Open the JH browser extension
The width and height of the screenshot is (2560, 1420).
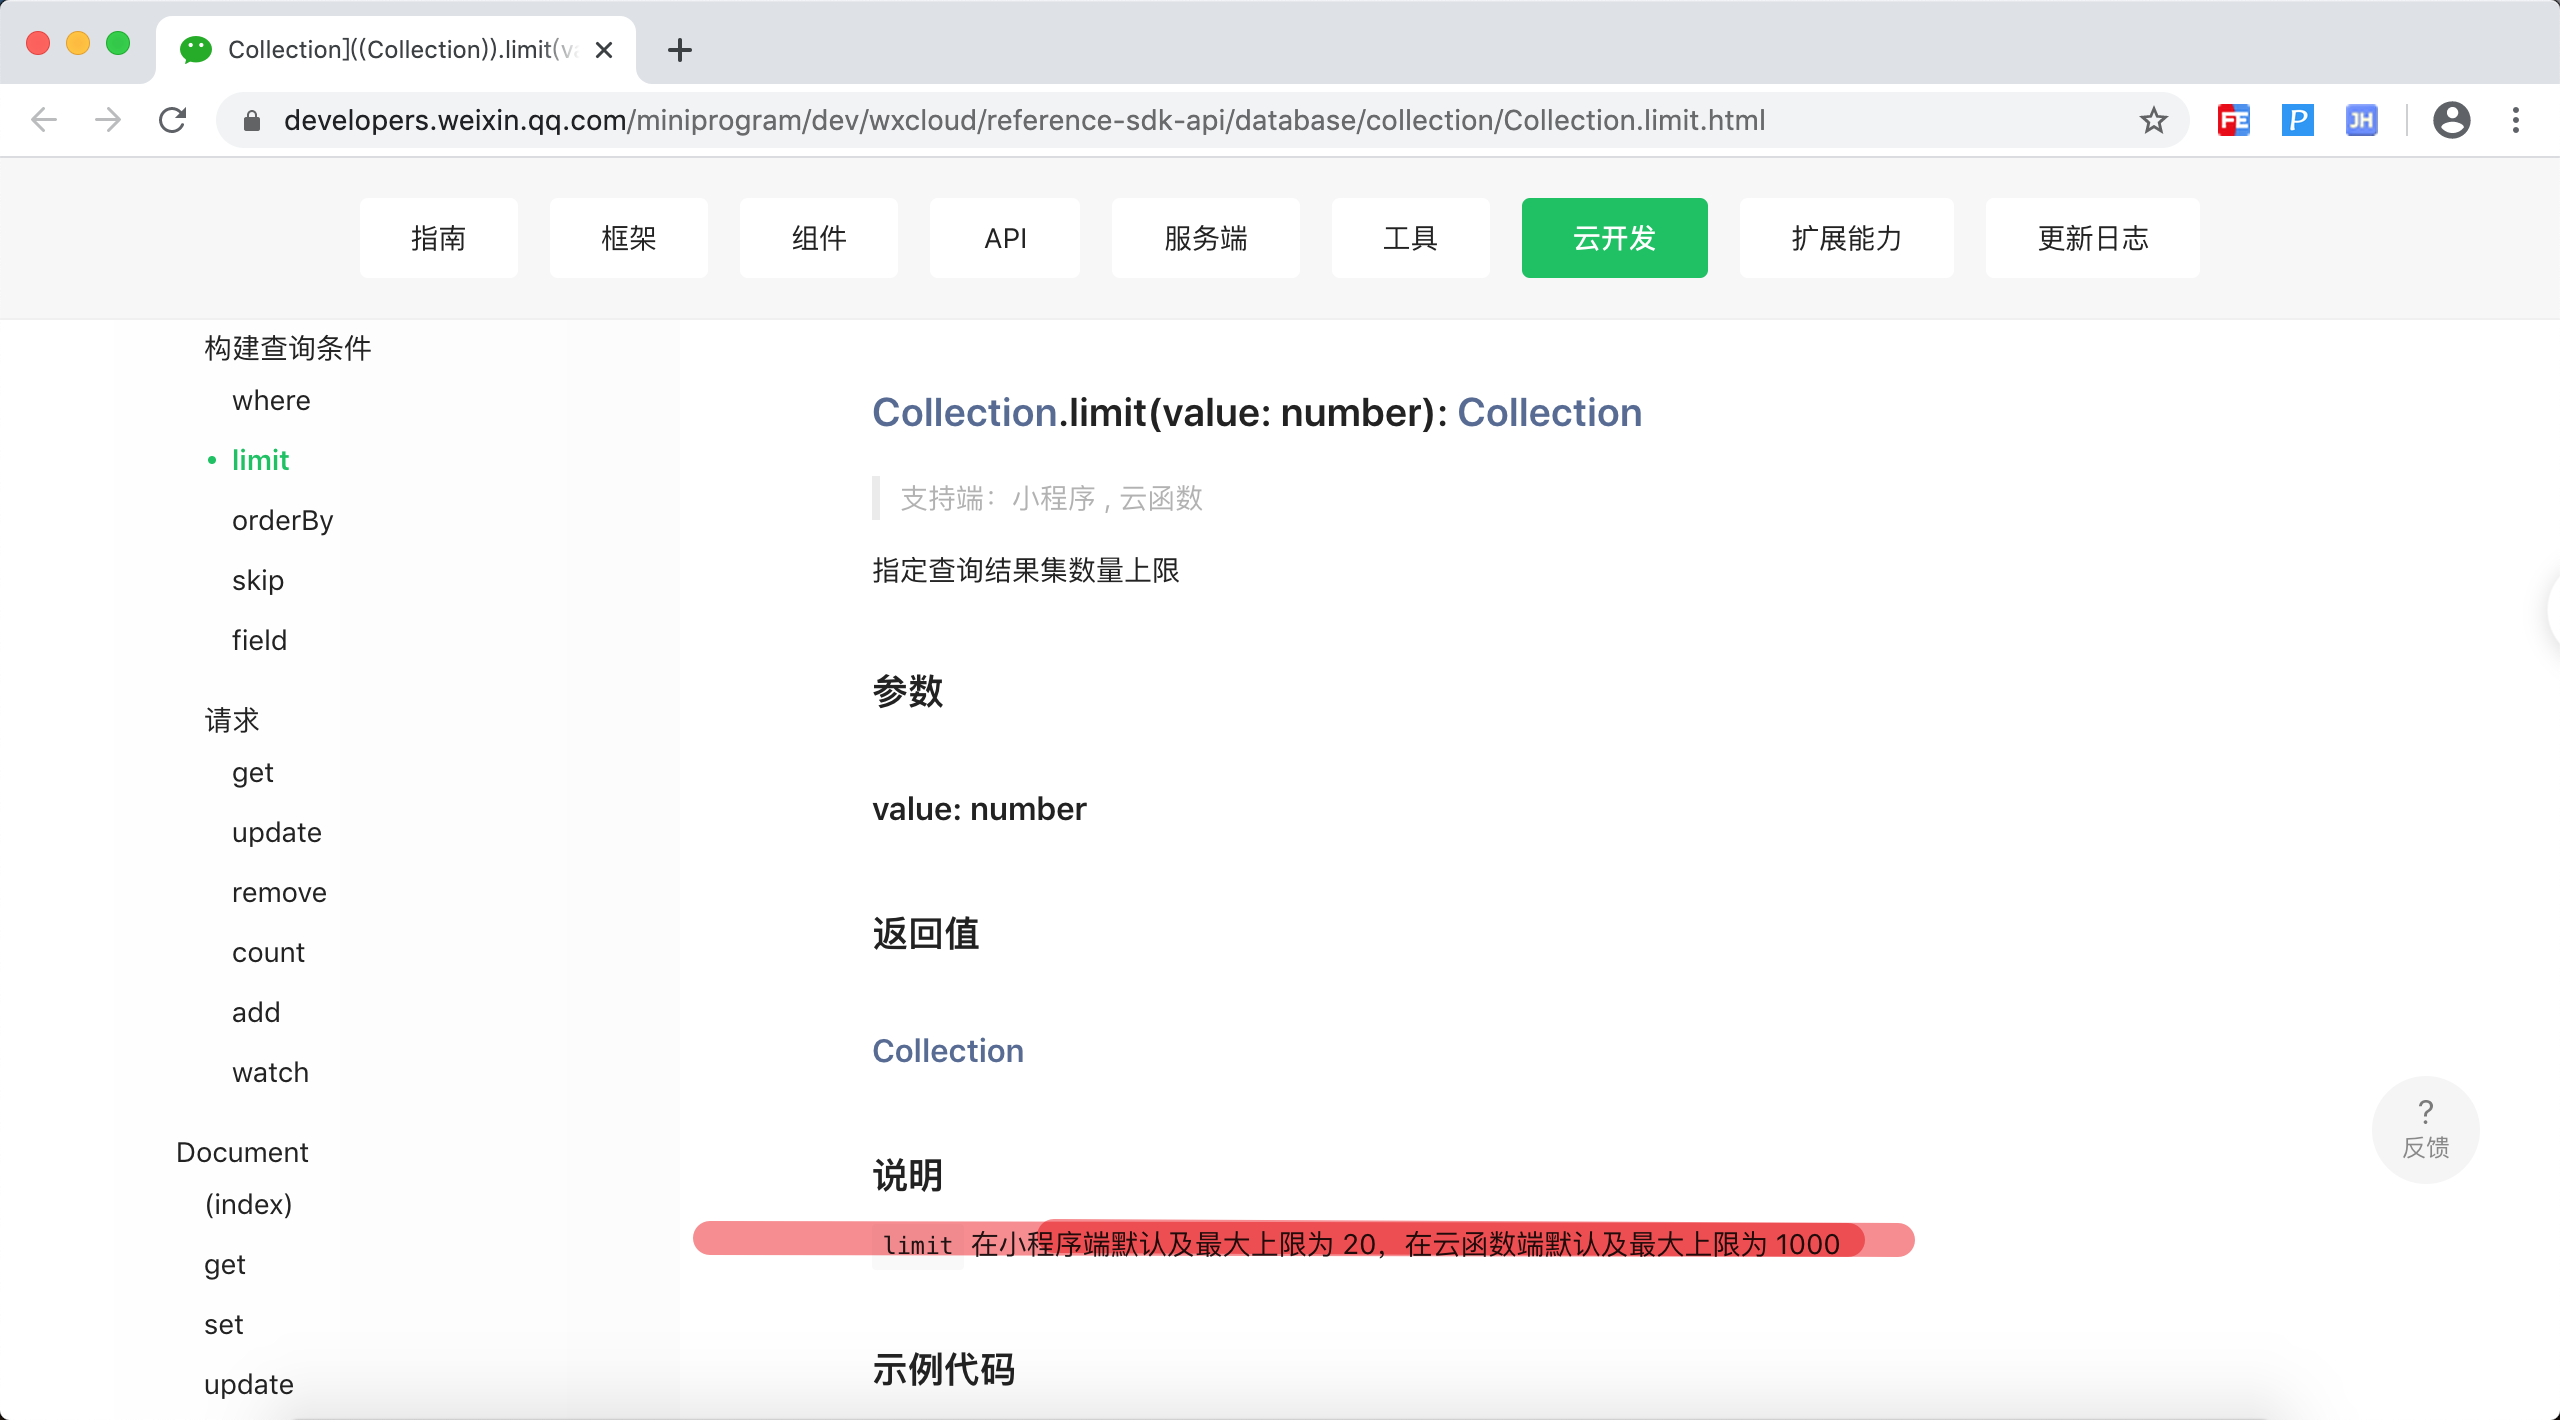[x=2361, y=120]
